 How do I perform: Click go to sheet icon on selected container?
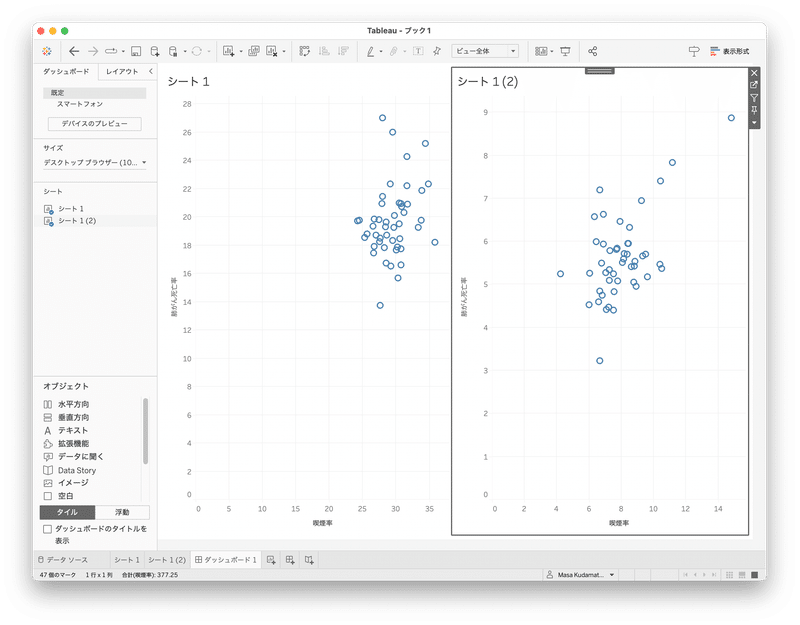pyautogui.click(x=754, y=85)
